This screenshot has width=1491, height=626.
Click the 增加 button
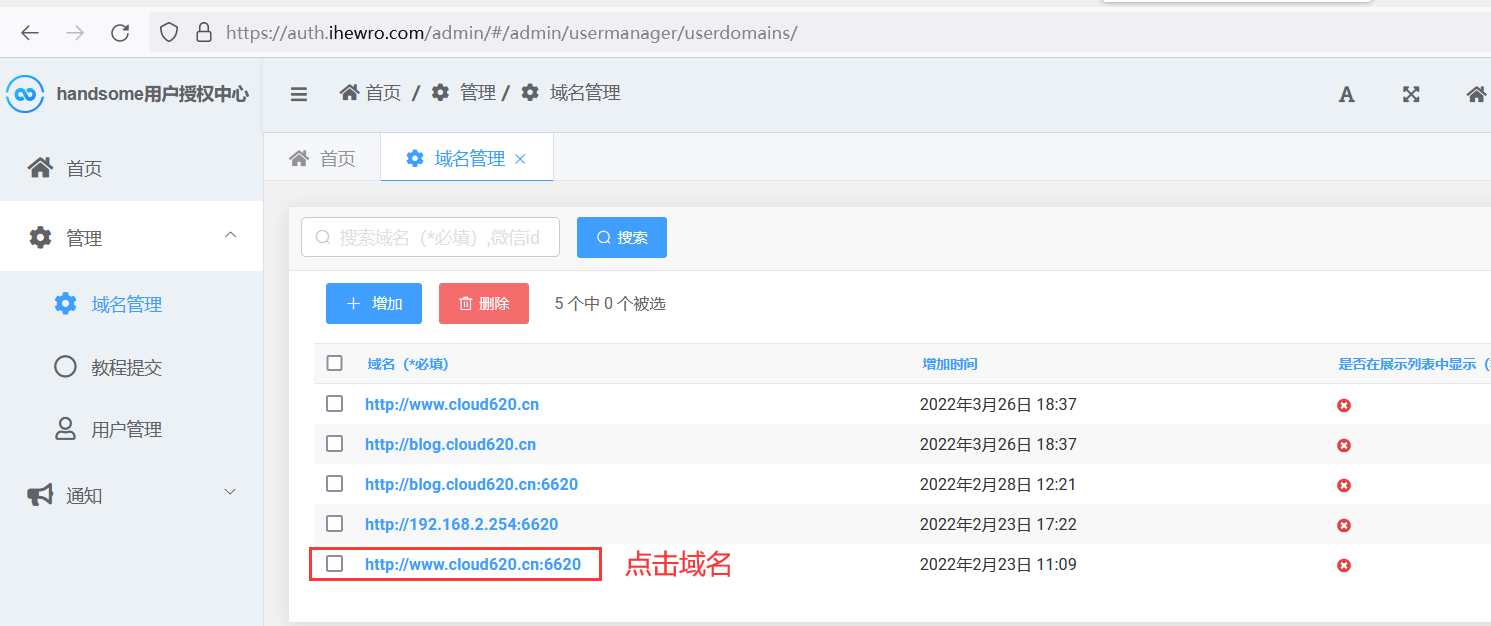[x=374, y=303]
